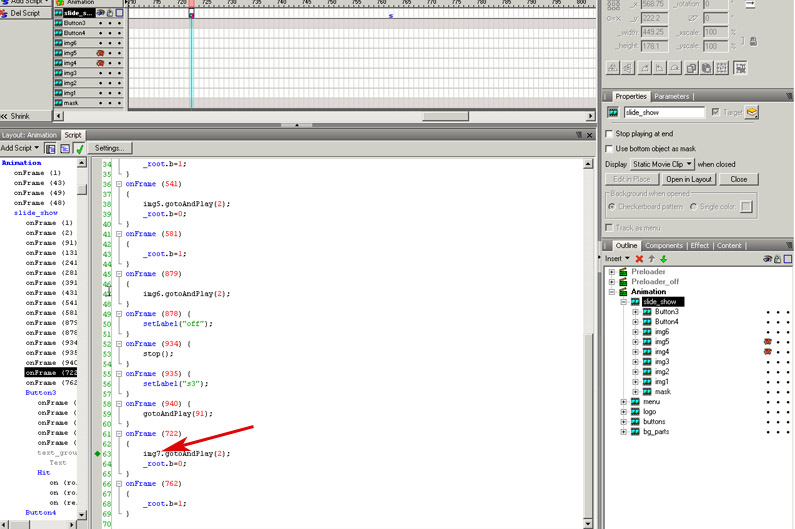
Task: Enable Stop playing at end checkbox
Action: coord(610,133)
